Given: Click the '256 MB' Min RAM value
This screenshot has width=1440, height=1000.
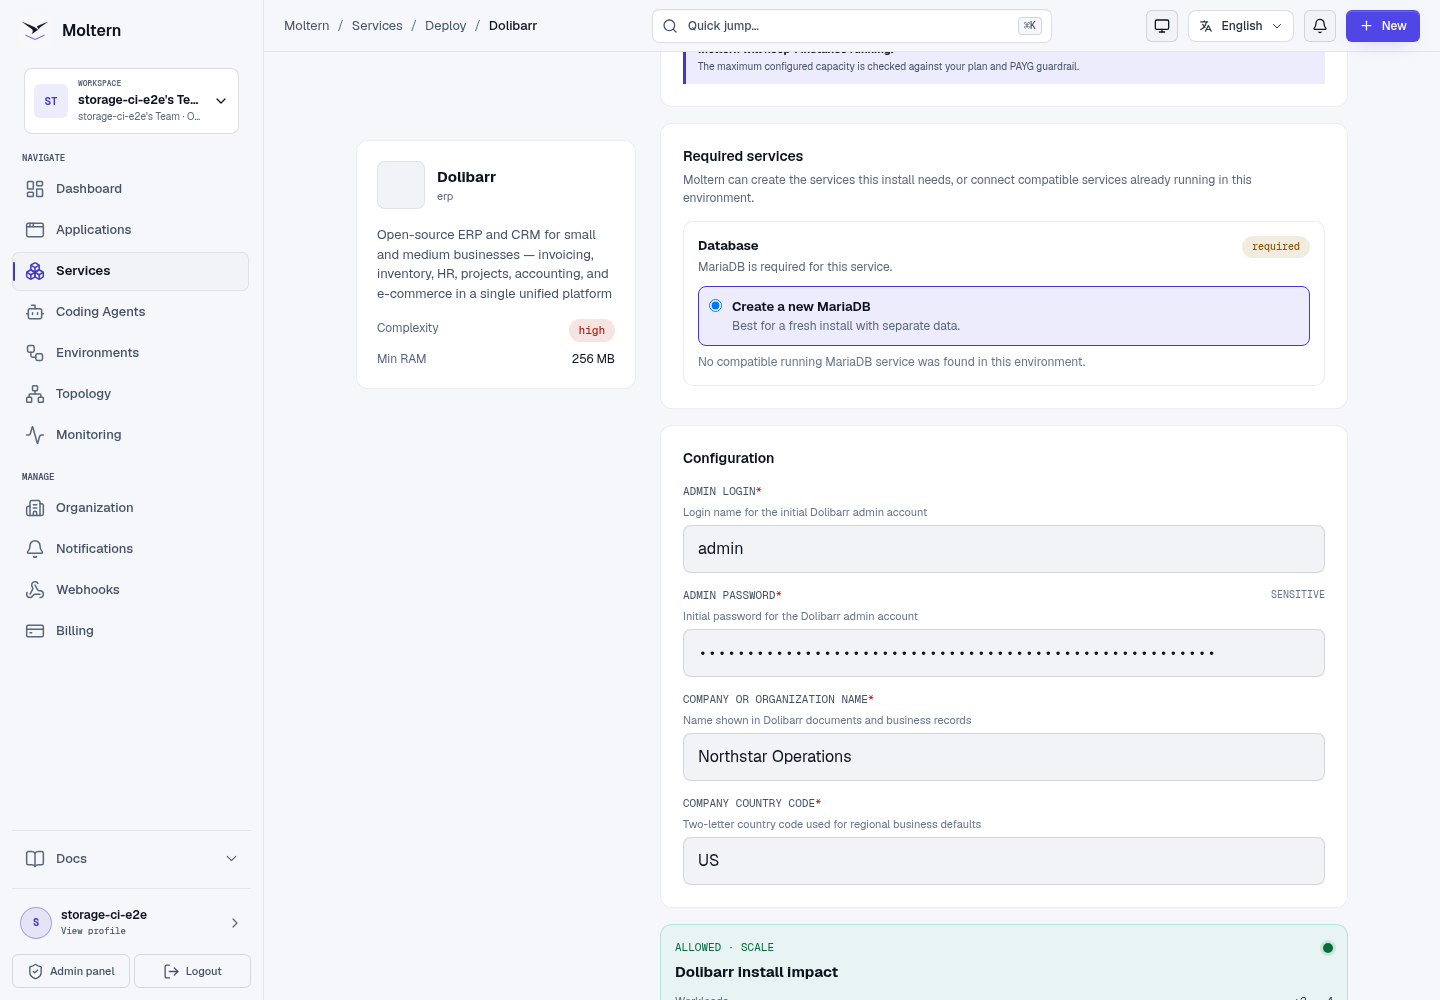Looking at the screenshot, I should (593, 359).
